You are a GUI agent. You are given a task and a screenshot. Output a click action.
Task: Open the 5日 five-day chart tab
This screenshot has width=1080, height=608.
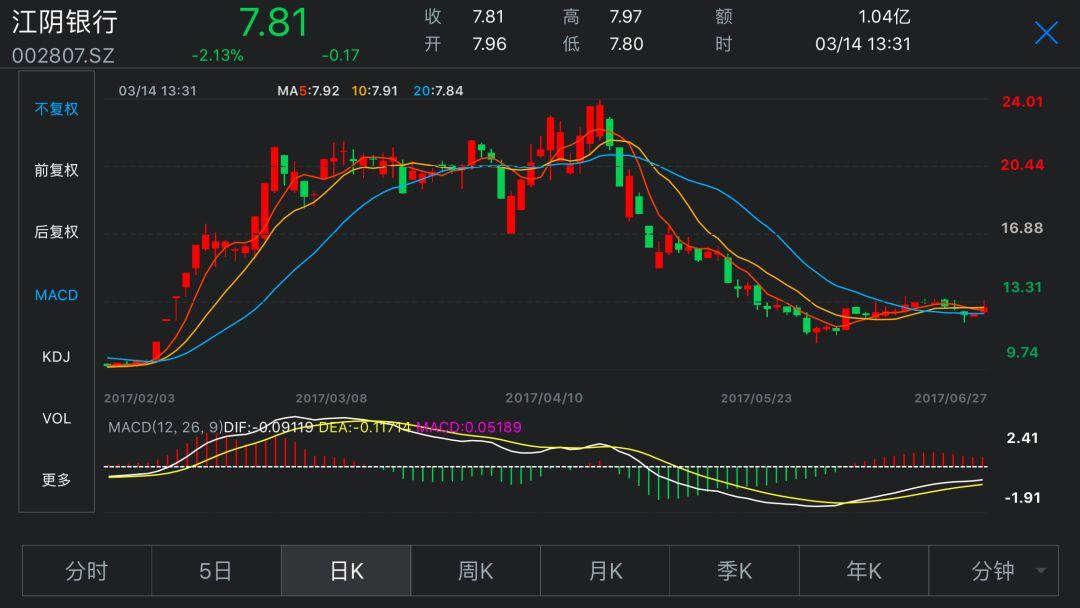(216, 571)
